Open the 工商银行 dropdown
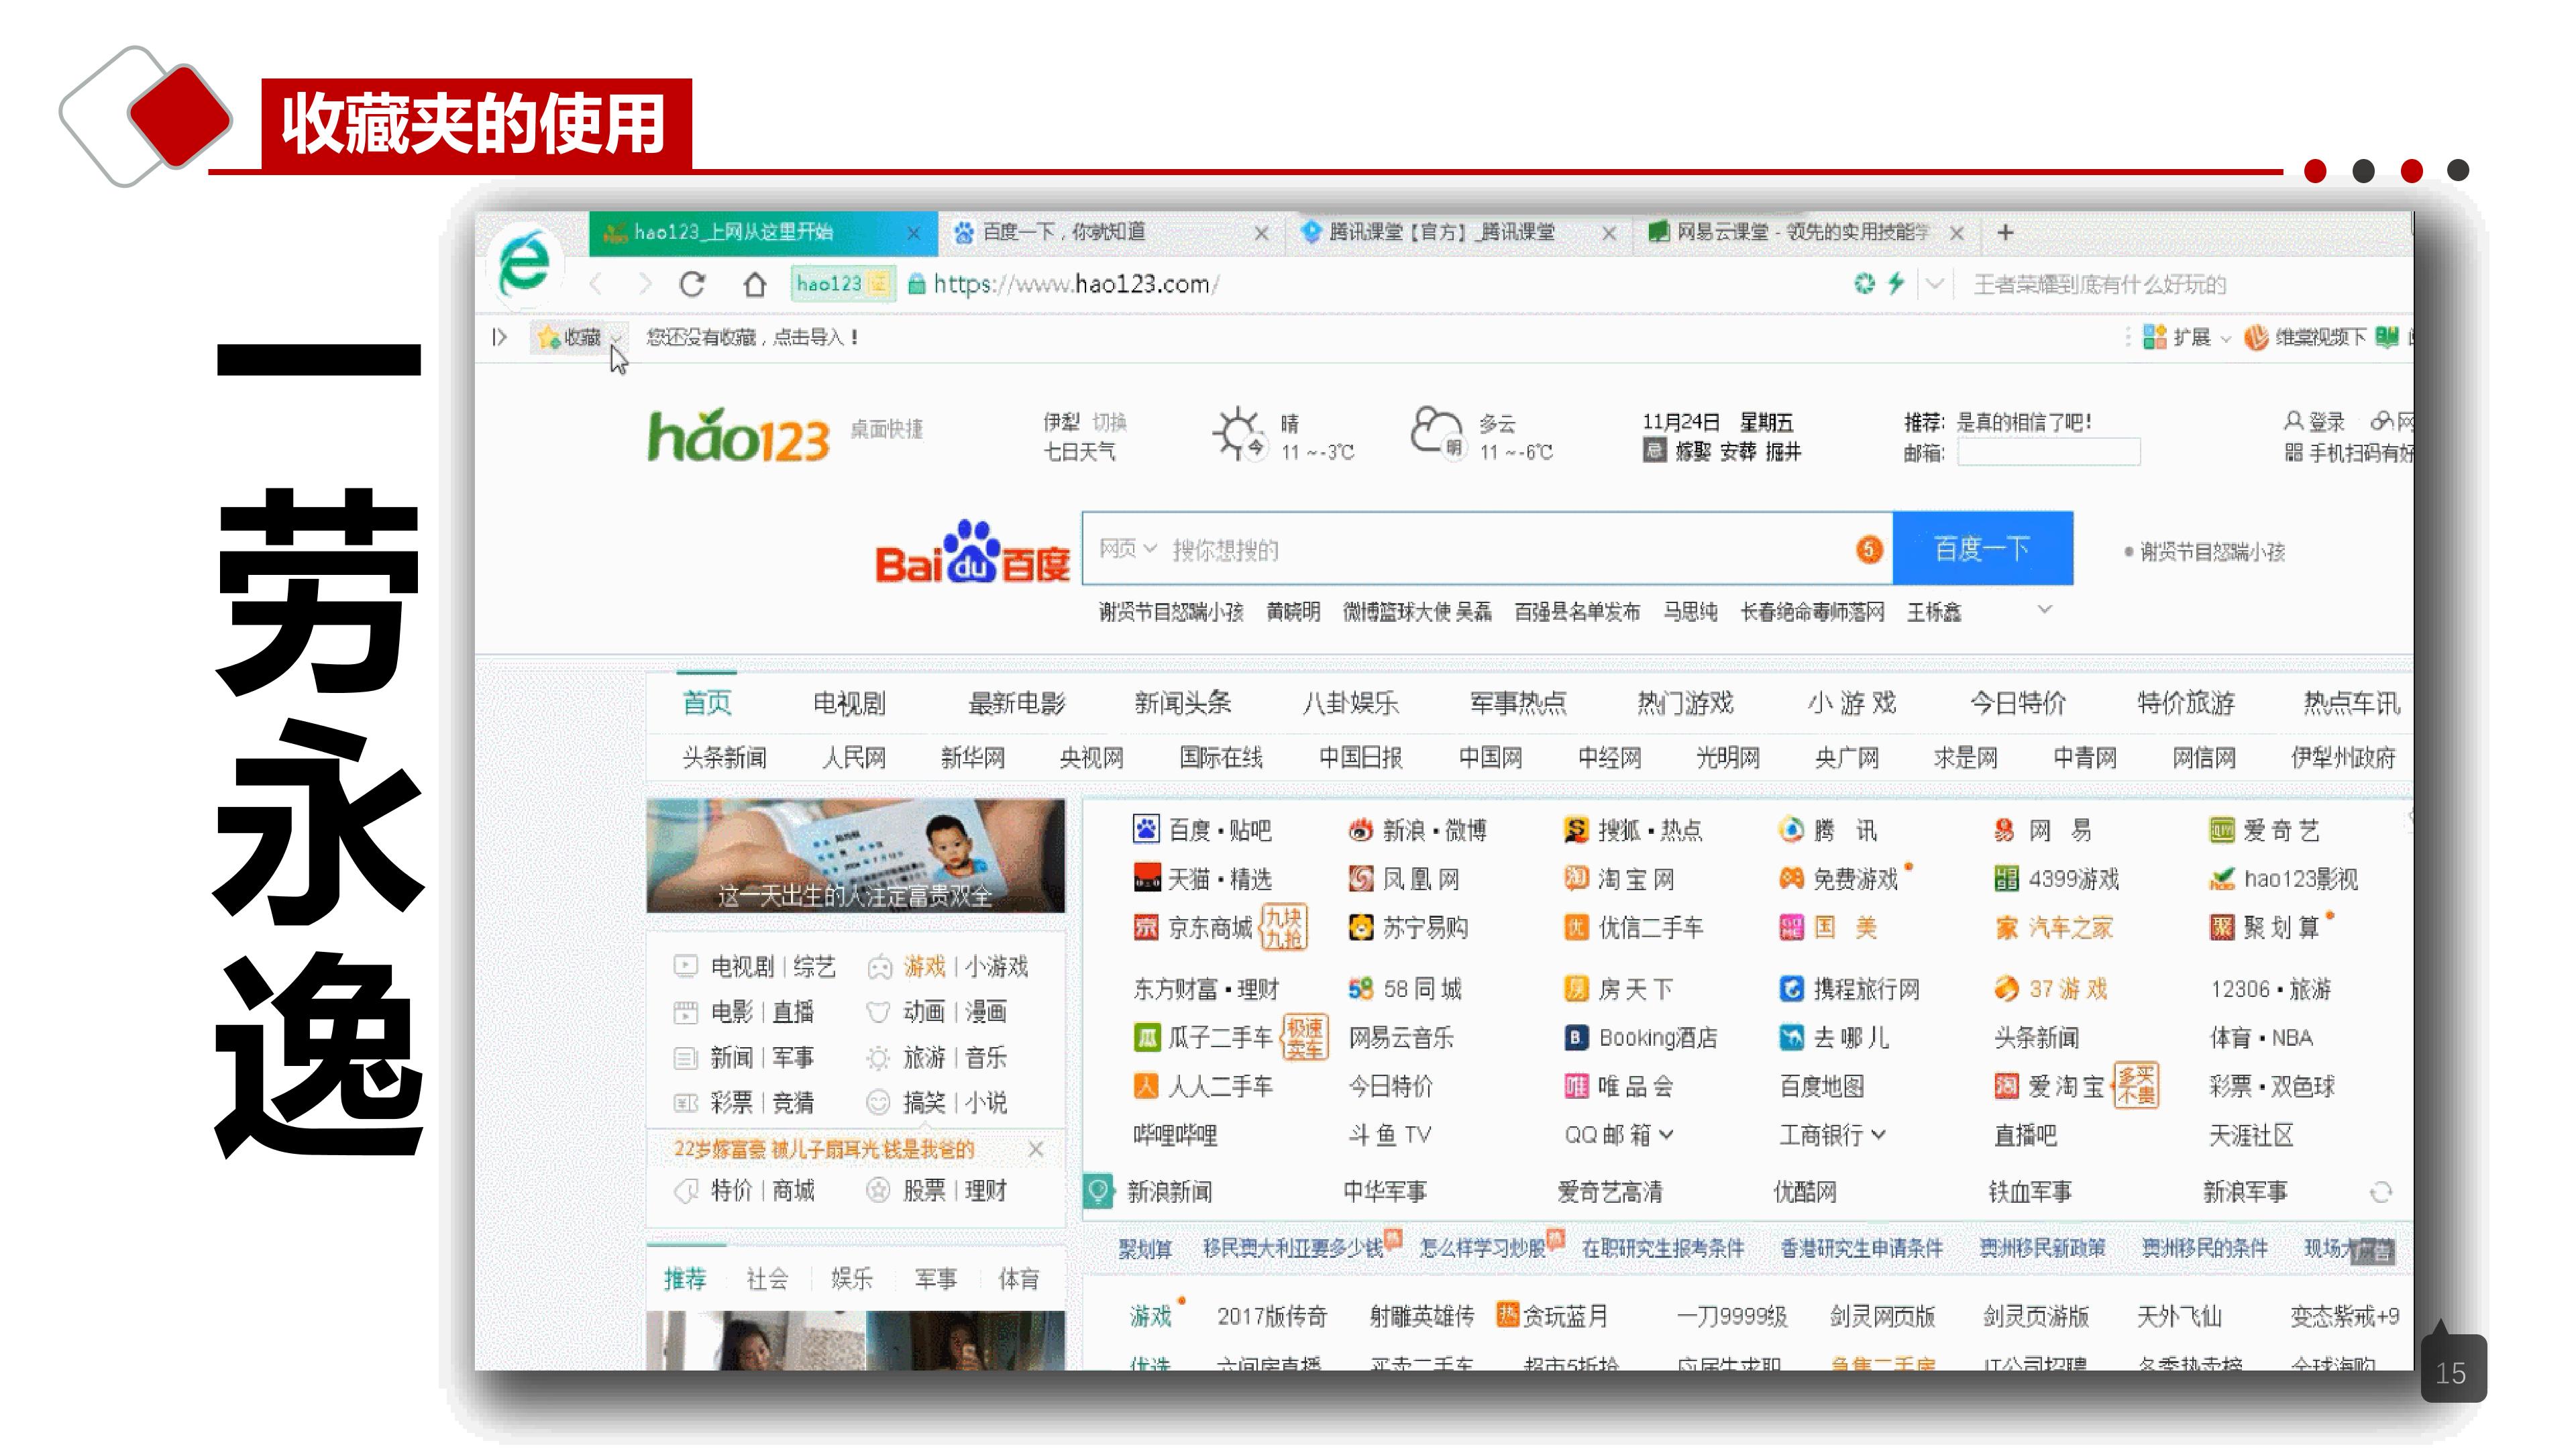Screen dimensions: 2576x1449 pos(1878,1134)
